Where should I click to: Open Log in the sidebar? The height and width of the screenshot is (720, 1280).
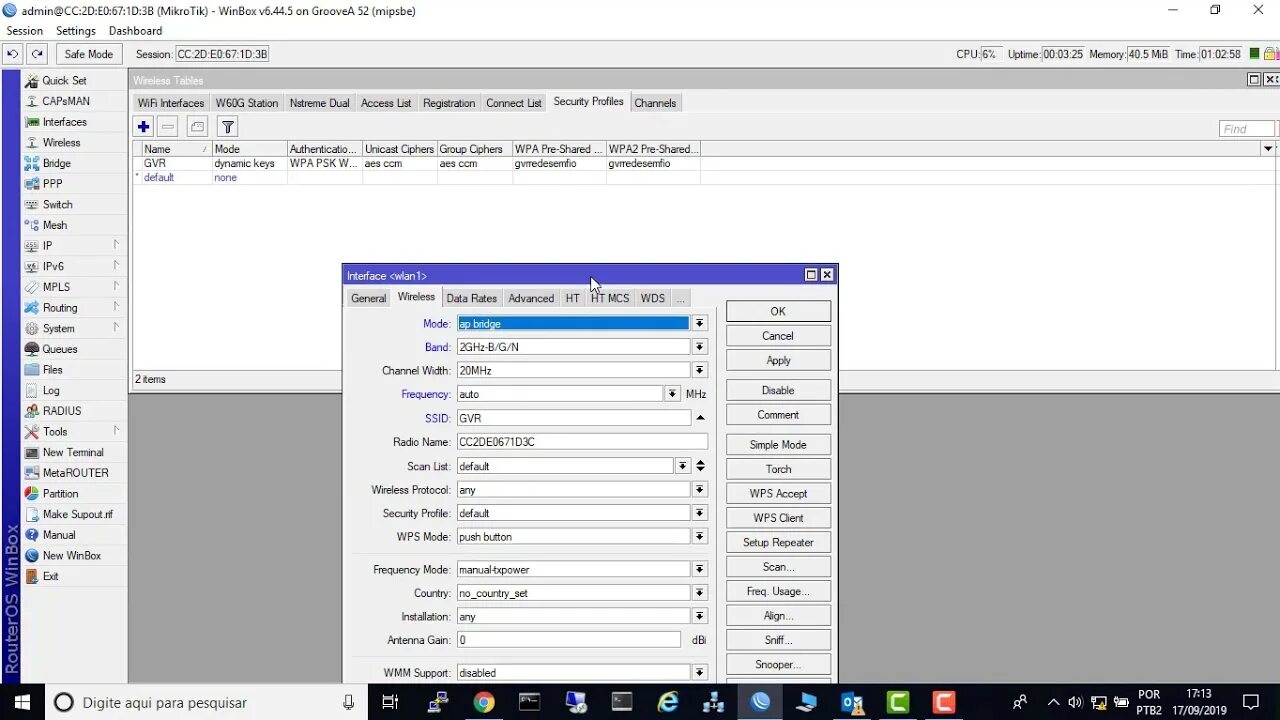point(51,391)
